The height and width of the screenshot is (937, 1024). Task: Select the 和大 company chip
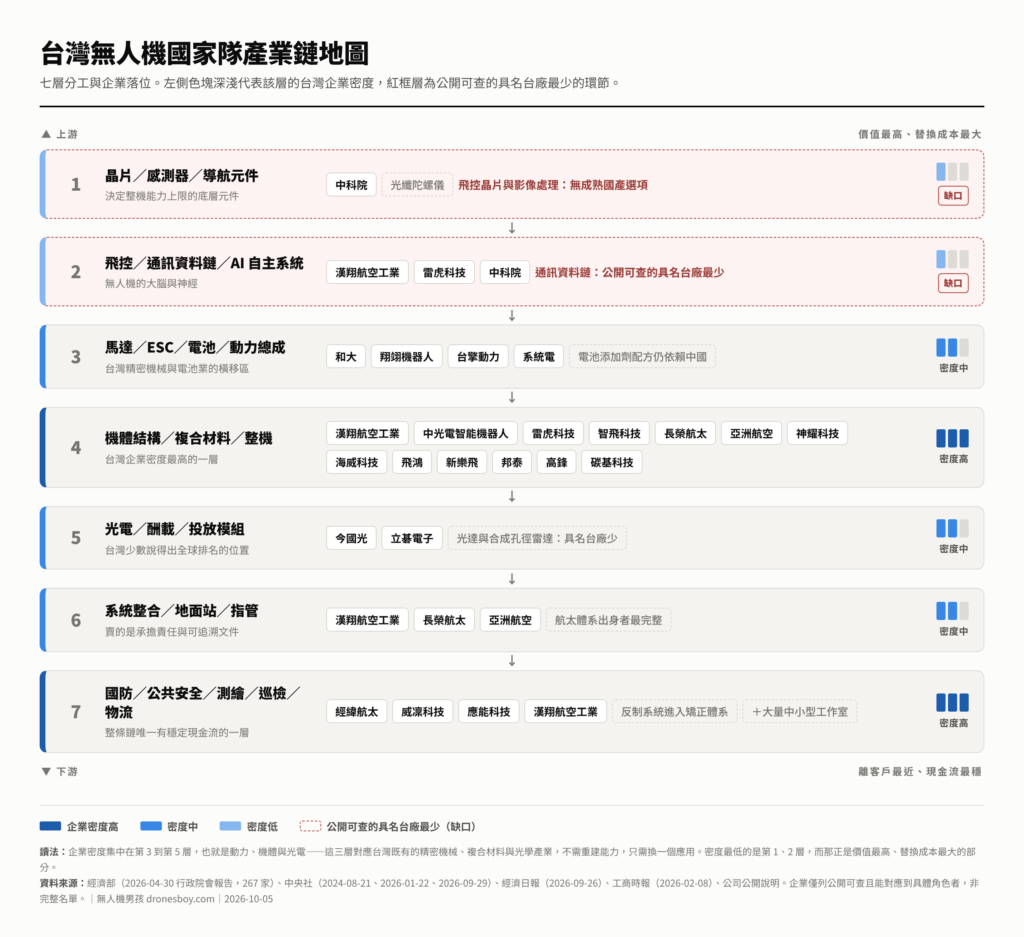click(x=345, y=357)
